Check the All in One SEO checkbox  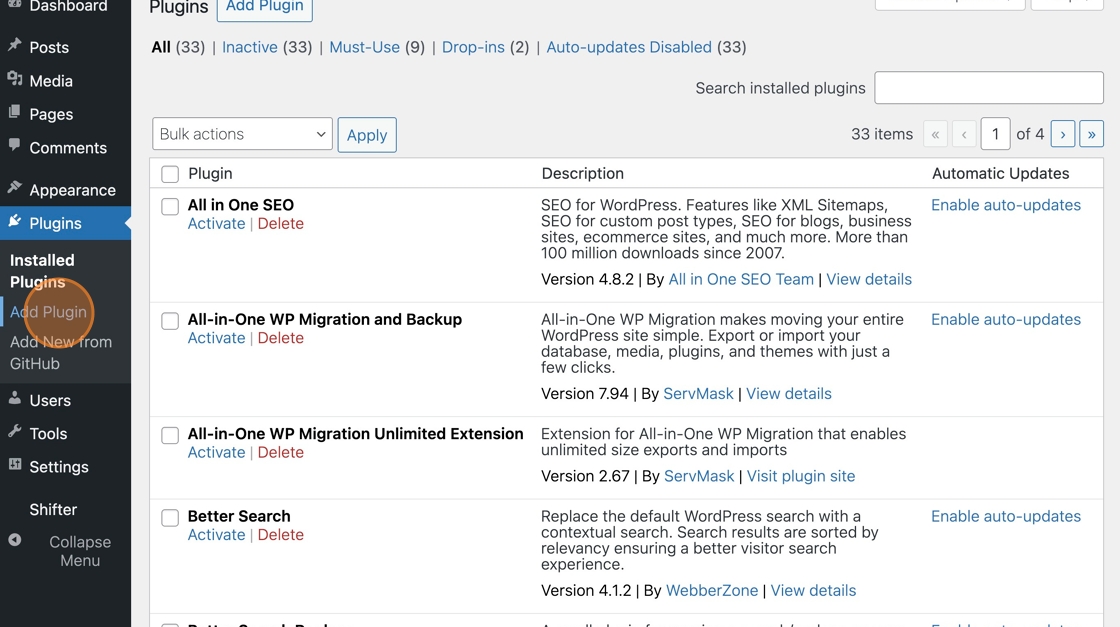pyautogui.click(x=170, y=206)
